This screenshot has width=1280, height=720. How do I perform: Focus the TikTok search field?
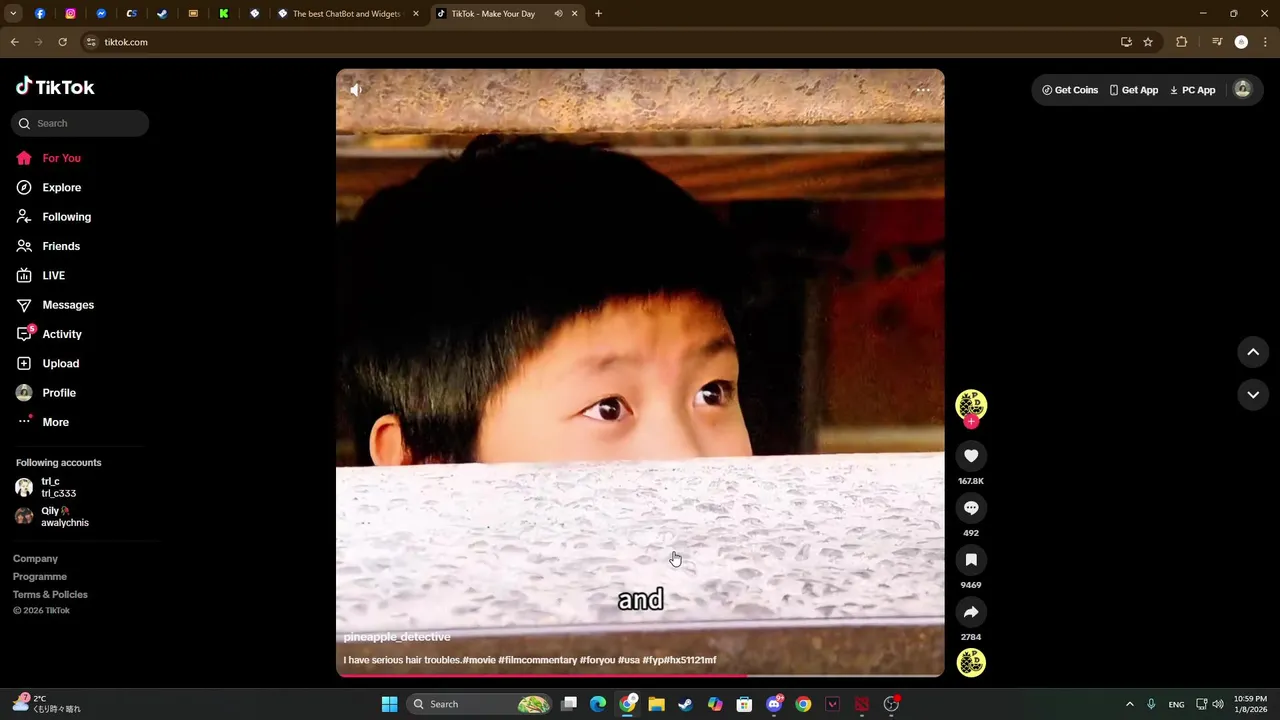tap(80, 123)
